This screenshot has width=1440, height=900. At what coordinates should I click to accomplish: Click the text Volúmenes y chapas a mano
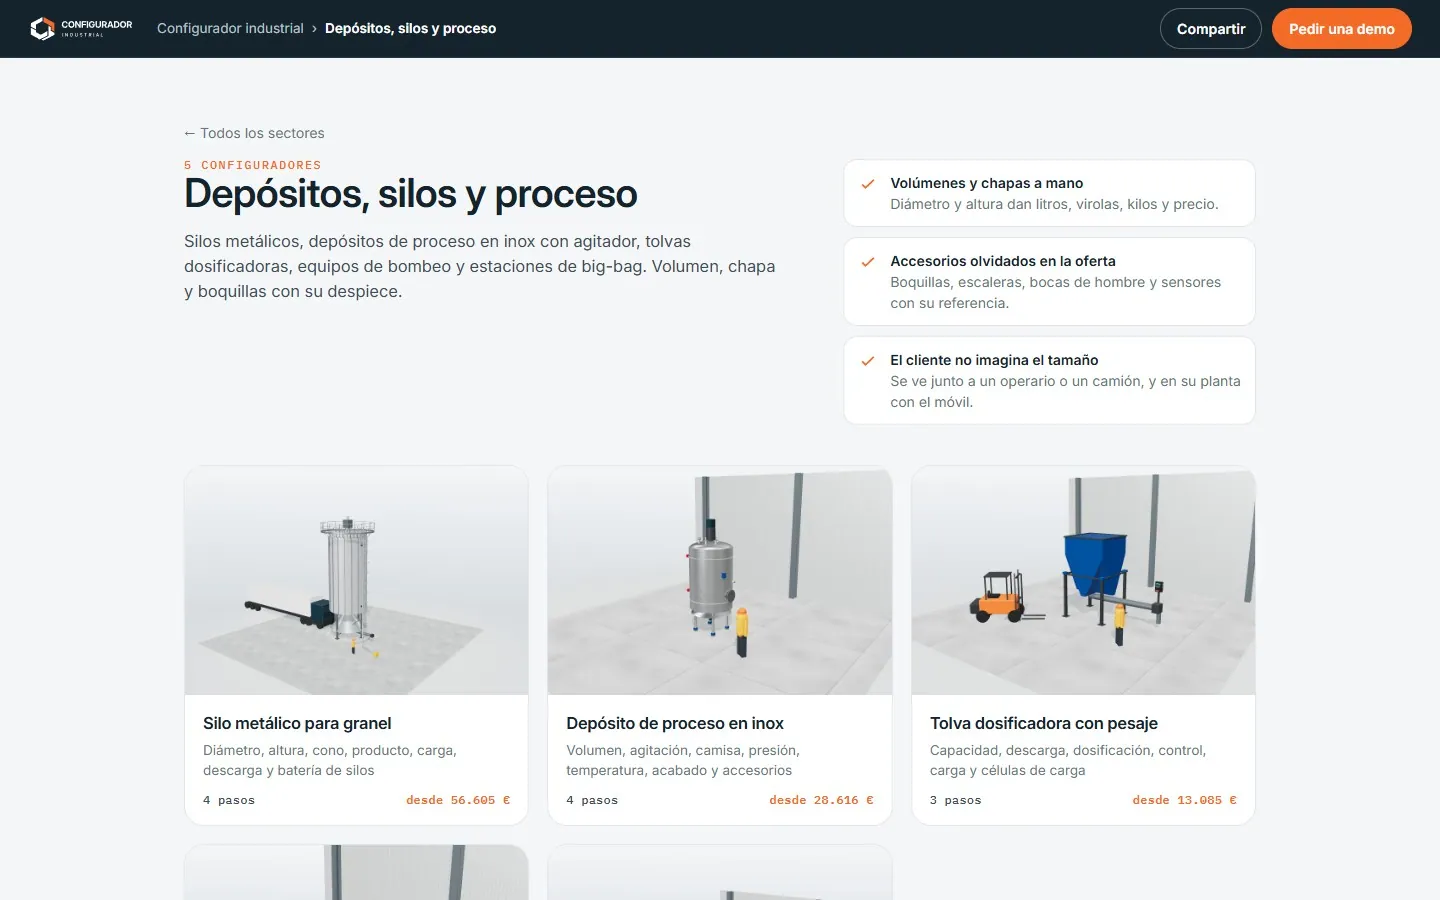point(987,183)
